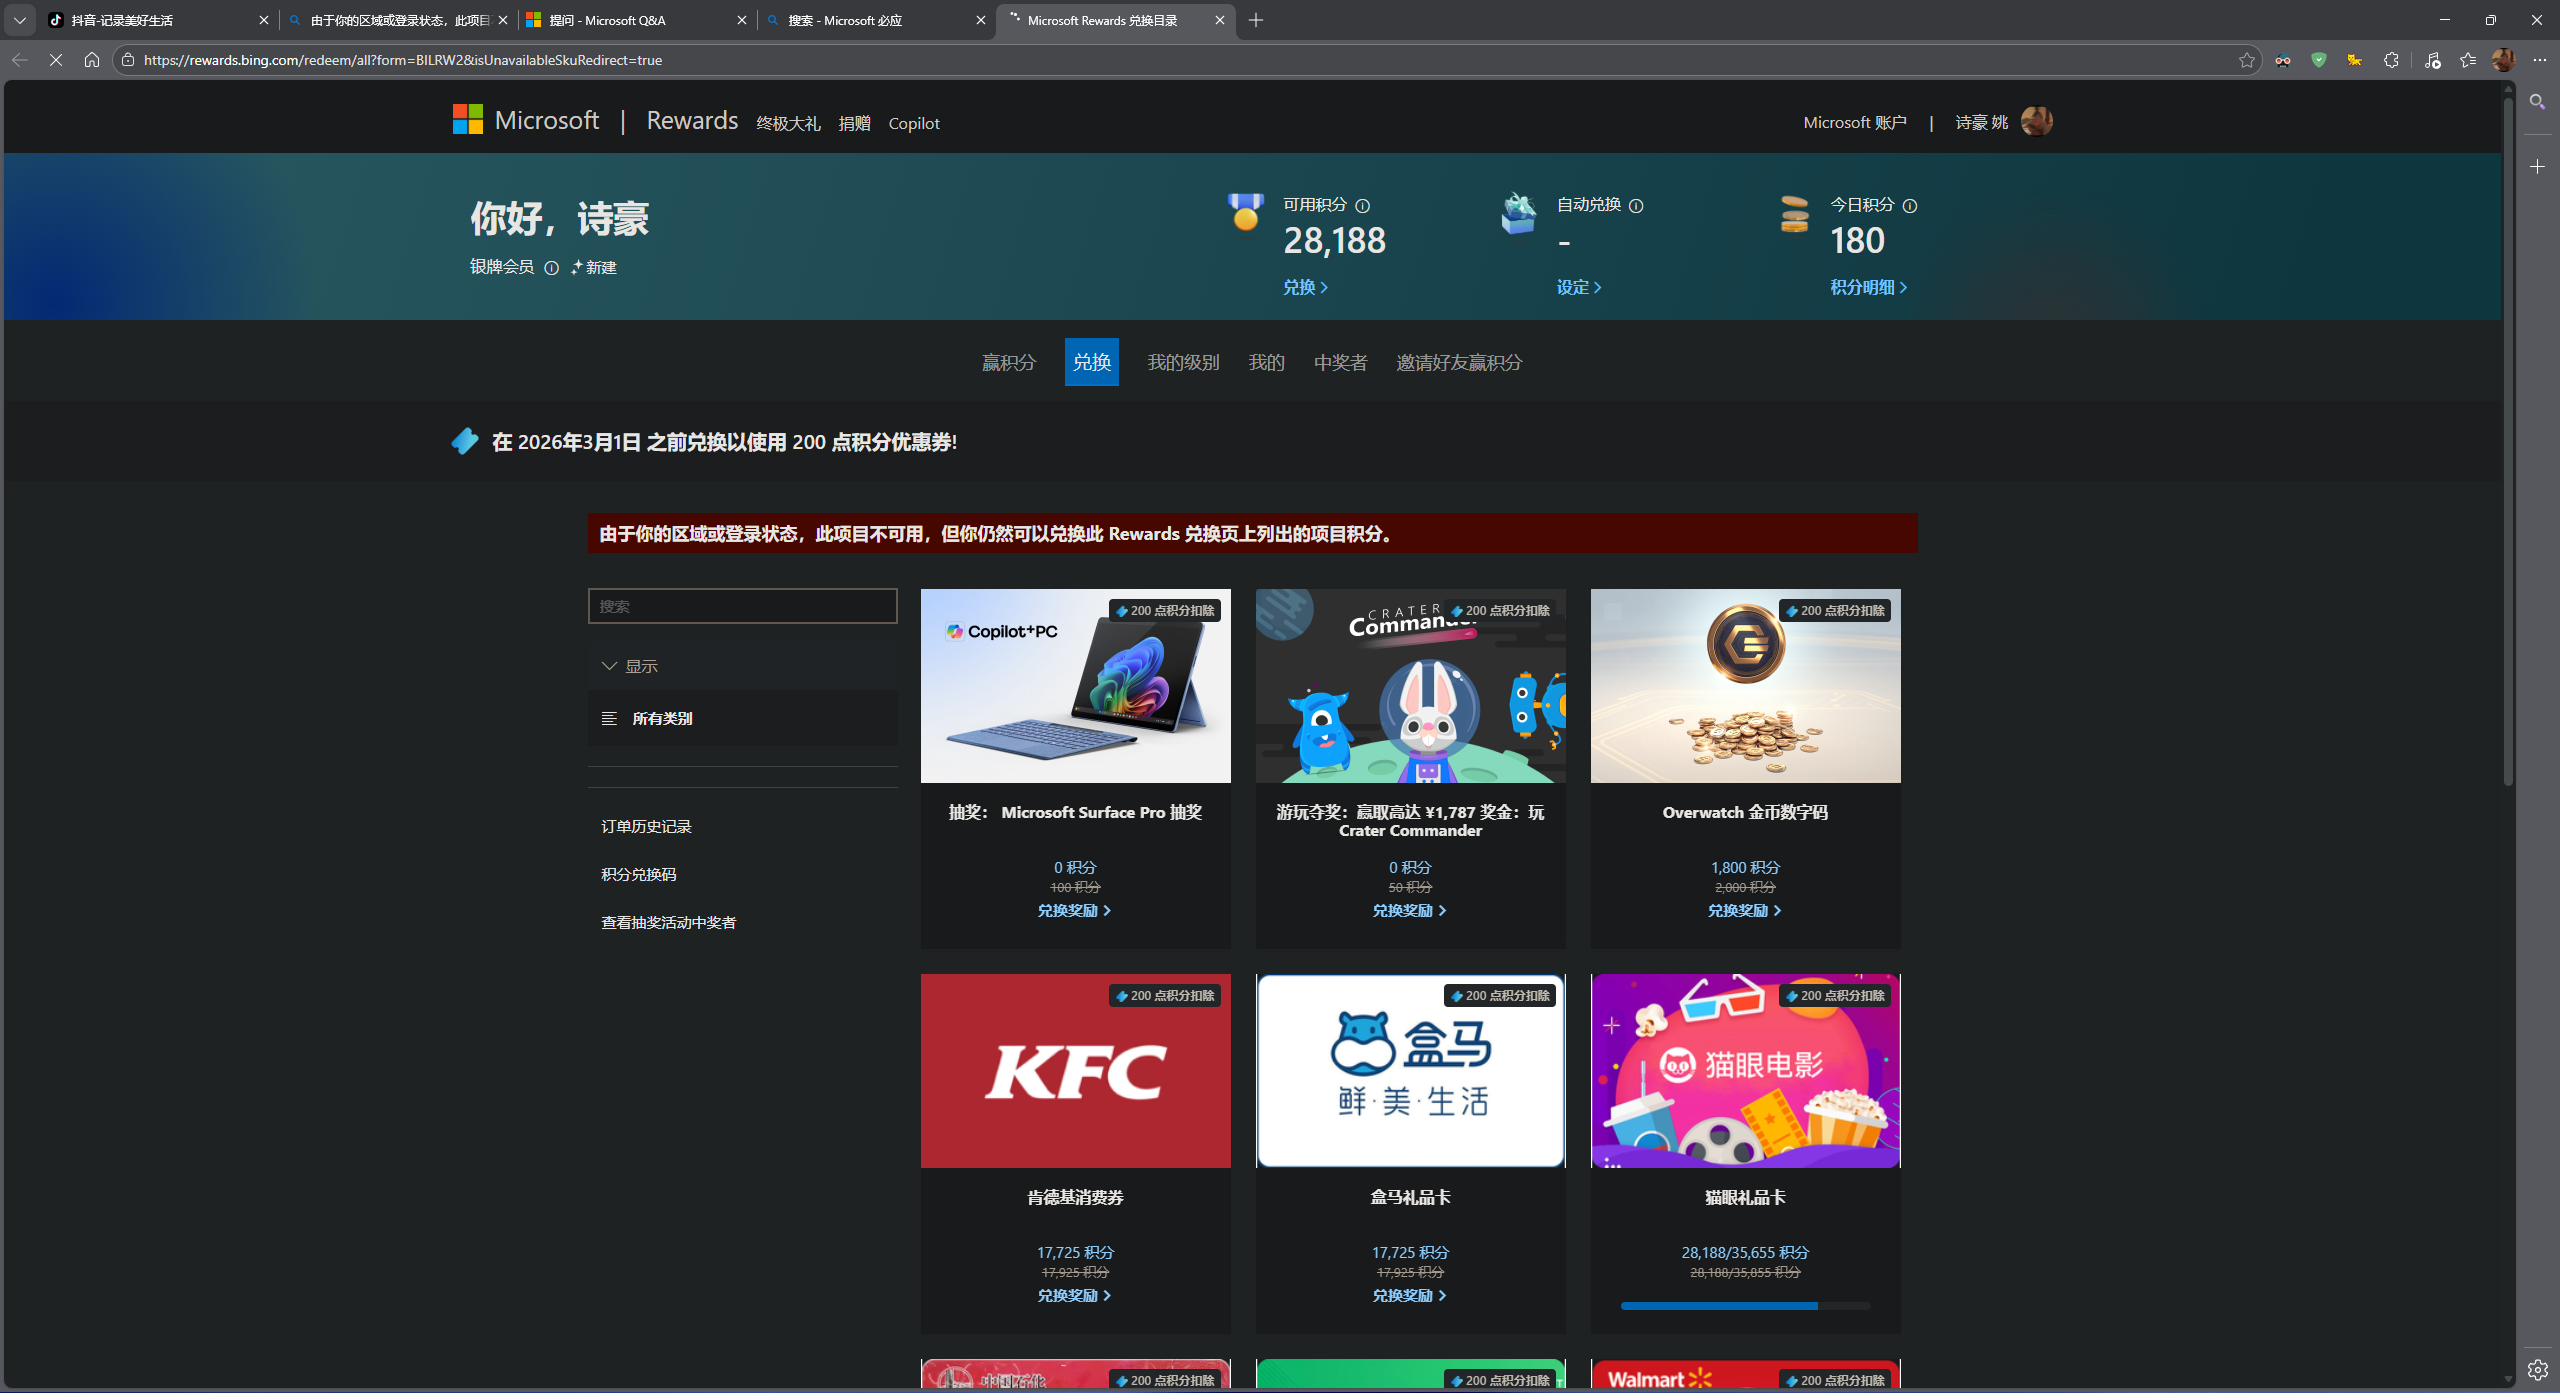The width and height of the screenshot is (2560, 1393).
Task: Open browser settings and more menu
Action: click(2539, 60)
